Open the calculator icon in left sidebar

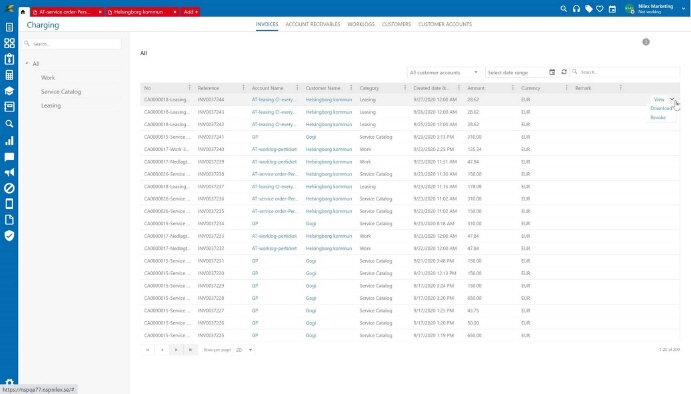(x=9, y=75)
